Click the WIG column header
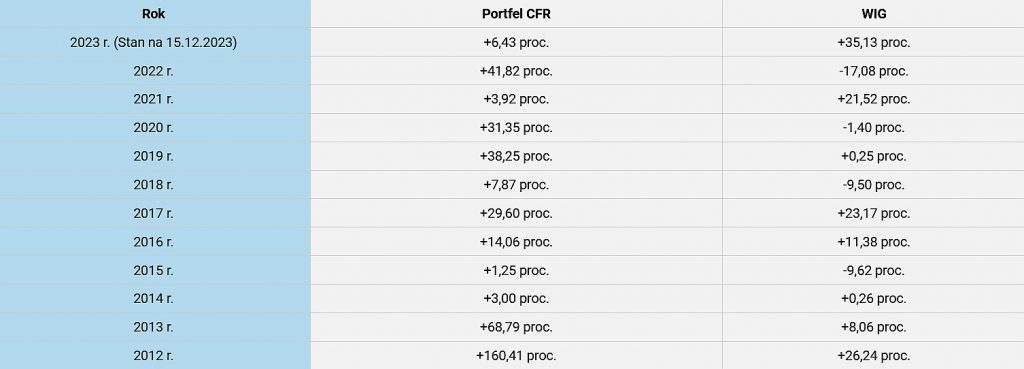Viewport: 1024px width, 369px height. (x=873, y=14)
